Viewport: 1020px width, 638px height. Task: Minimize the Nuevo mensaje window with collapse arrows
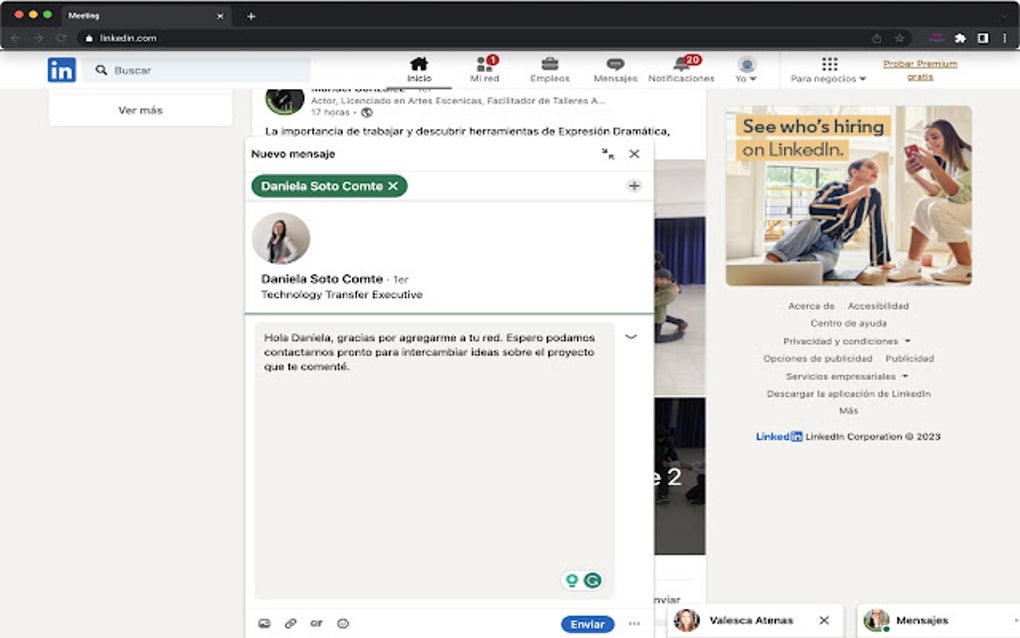pos(608,154)
